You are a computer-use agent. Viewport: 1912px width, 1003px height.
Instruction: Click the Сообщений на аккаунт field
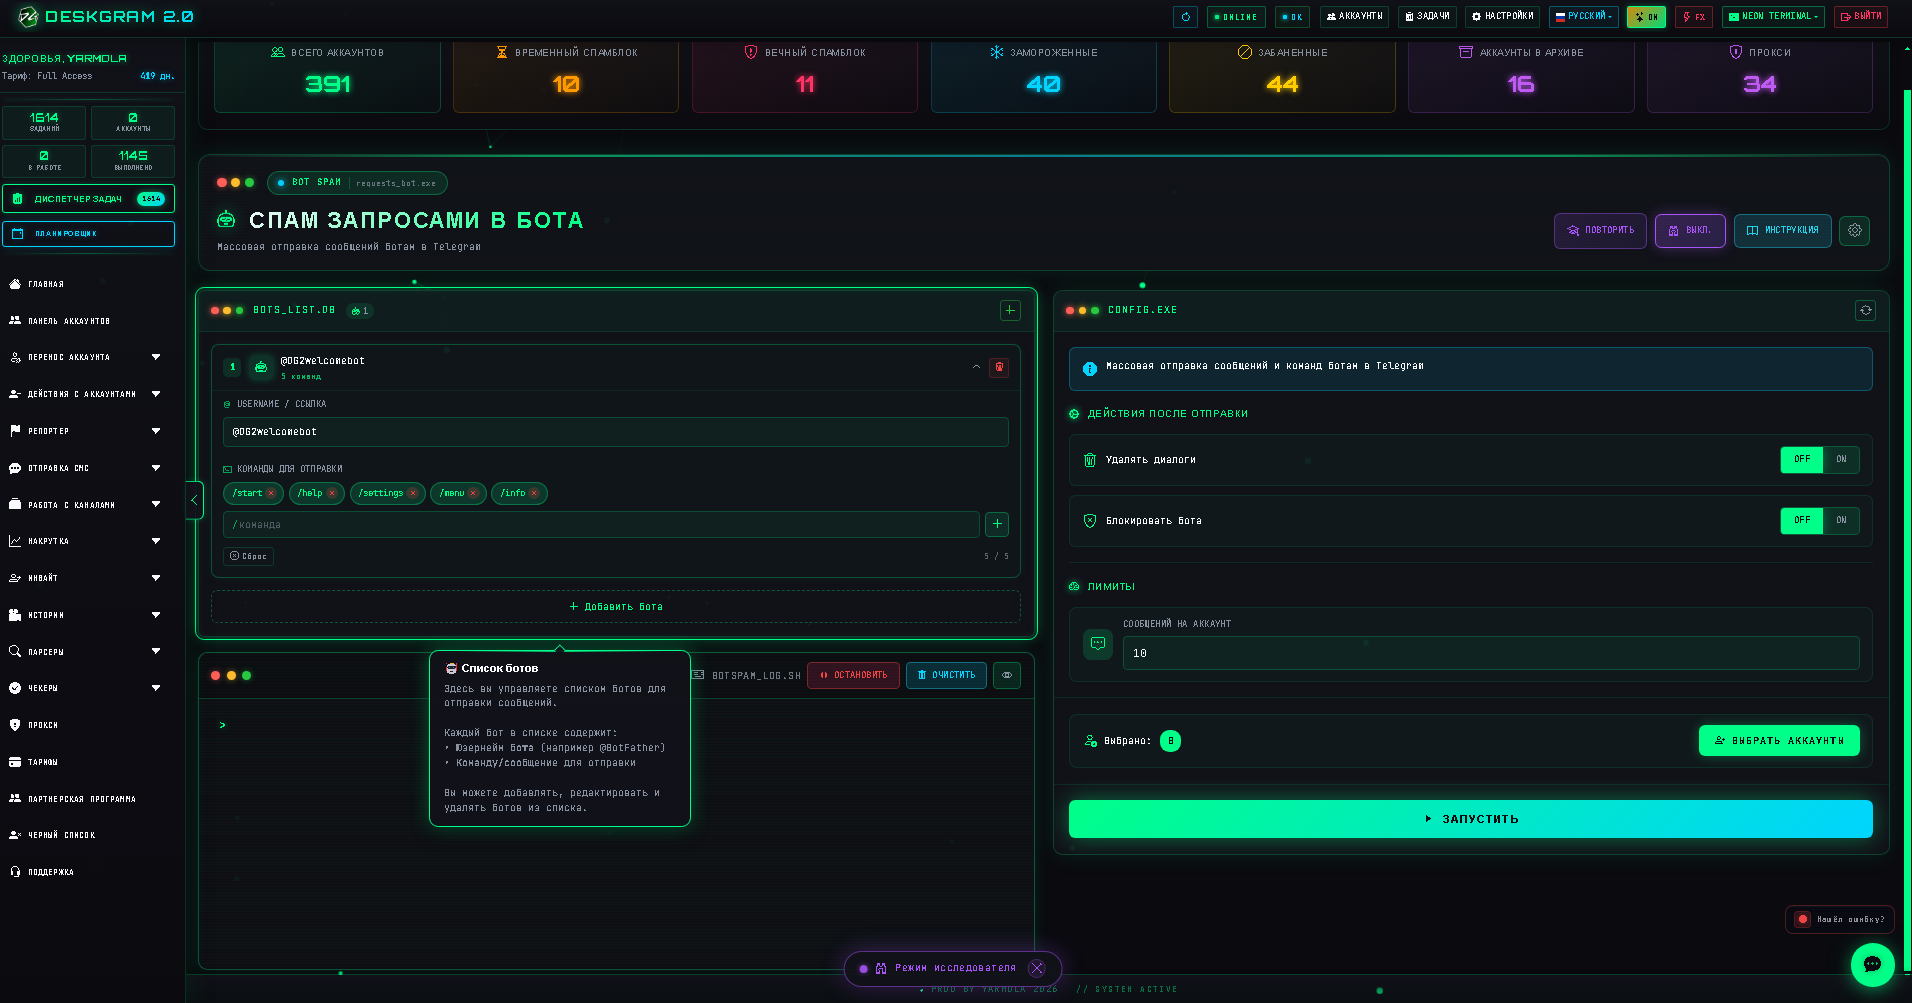pos(1491,653)
